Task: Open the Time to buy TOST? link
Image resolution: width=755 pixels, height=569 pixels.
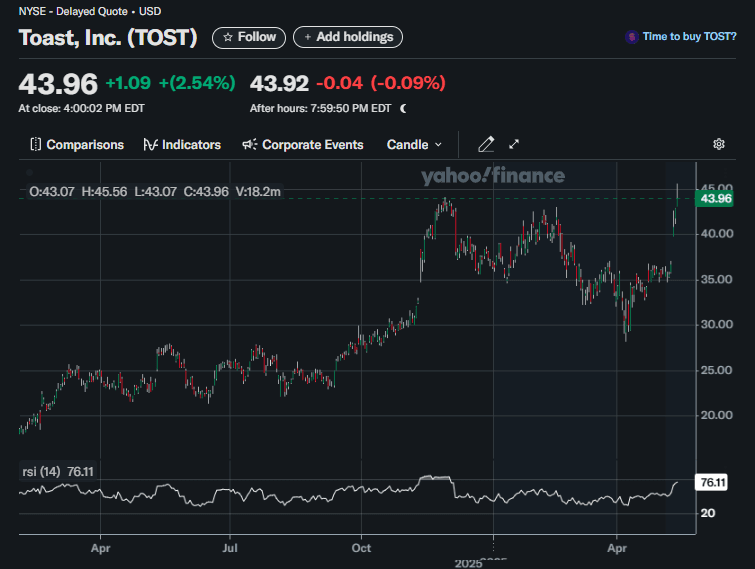Action: tap(689, 37)
